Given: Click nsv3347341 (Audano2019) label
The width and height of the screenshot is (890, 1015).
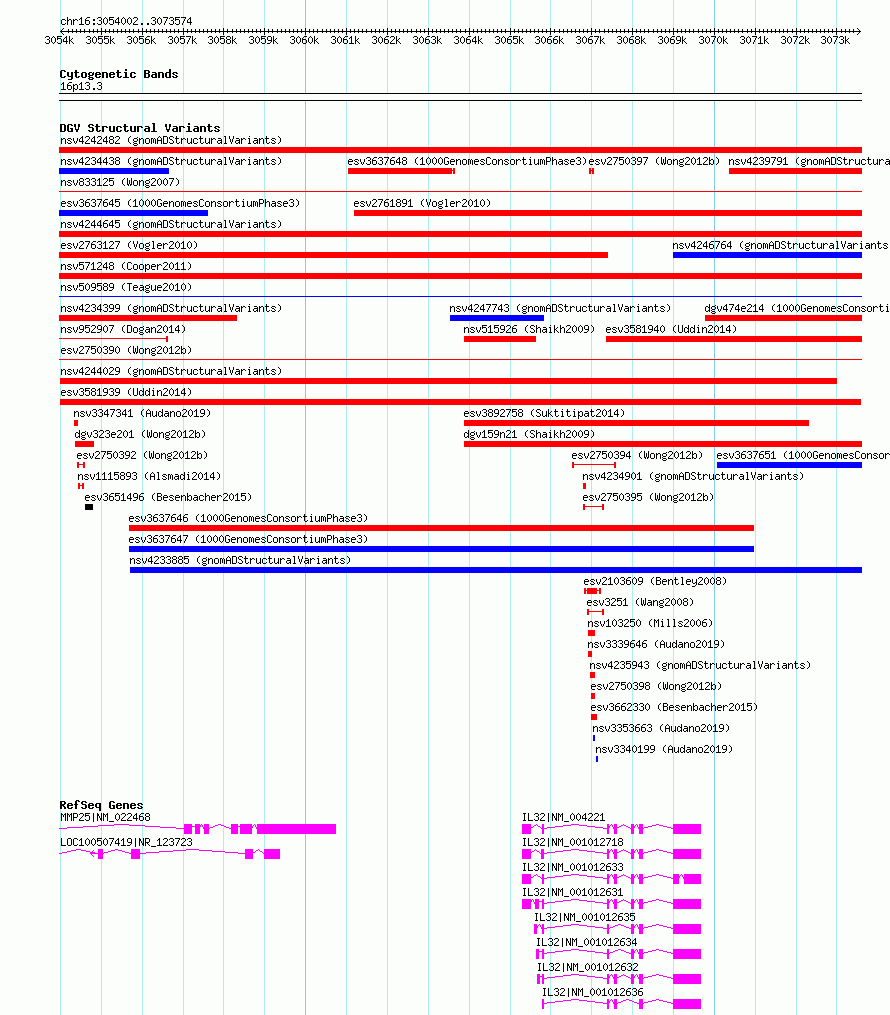Looking at the screenshot, I should click(x=142, y=414).
